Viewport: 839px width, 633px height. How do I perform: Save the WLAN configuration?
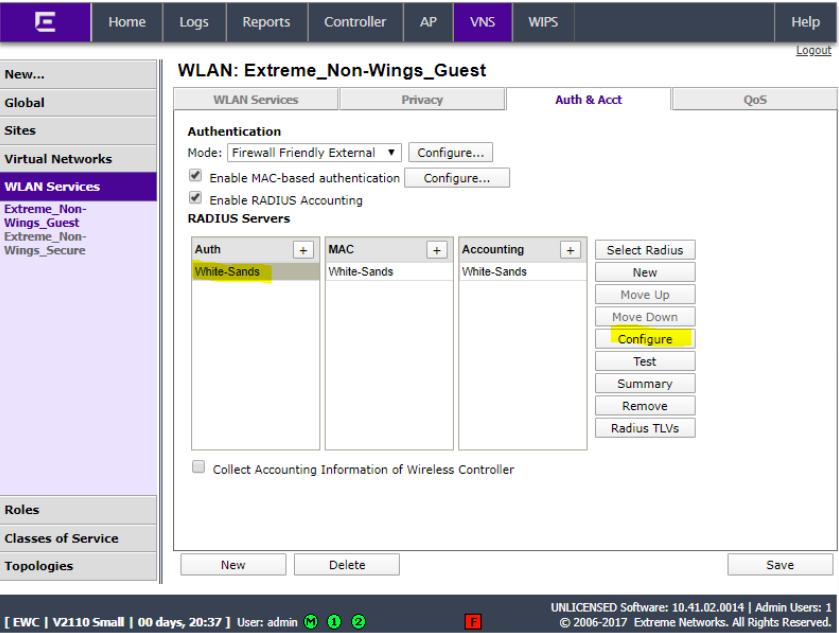[x=780, y=565]
